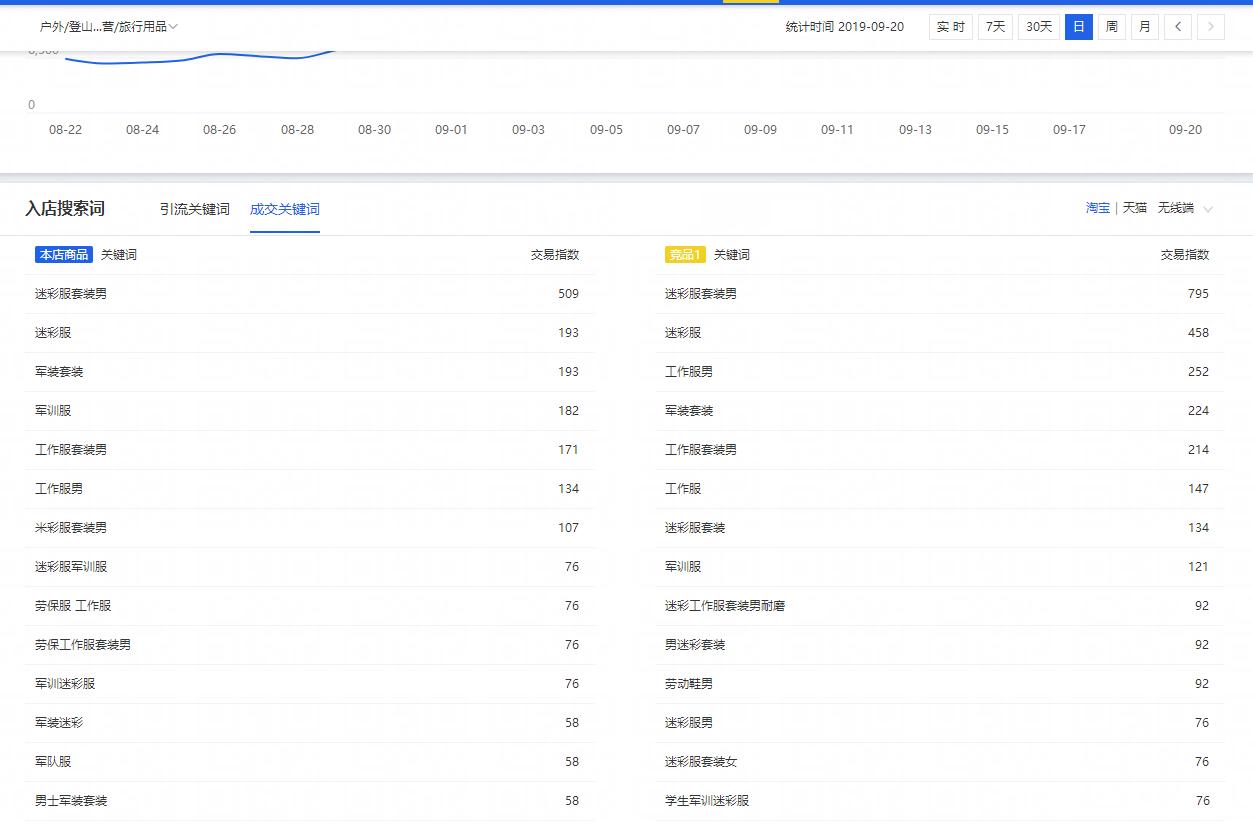The image size is (1253, 824).
Task: Select the 周 (week) view
Action: click(1111, 27)
